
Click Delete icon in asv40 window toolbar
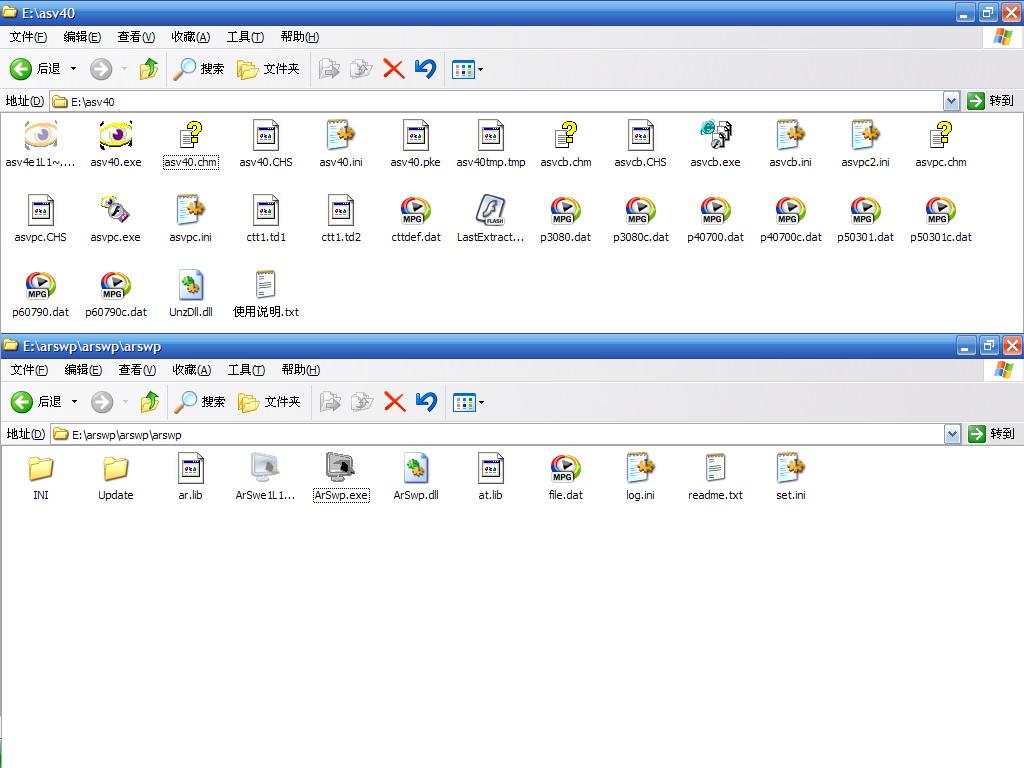pos(394,69)
